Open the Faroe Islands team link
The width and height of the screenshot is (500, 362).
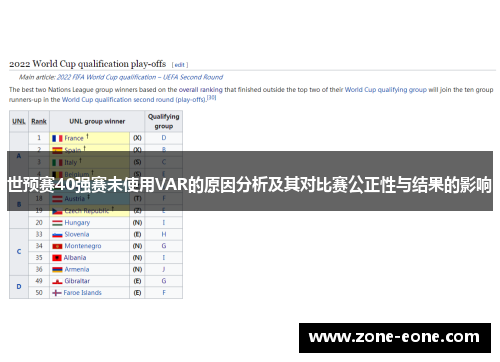pos(83,293)
